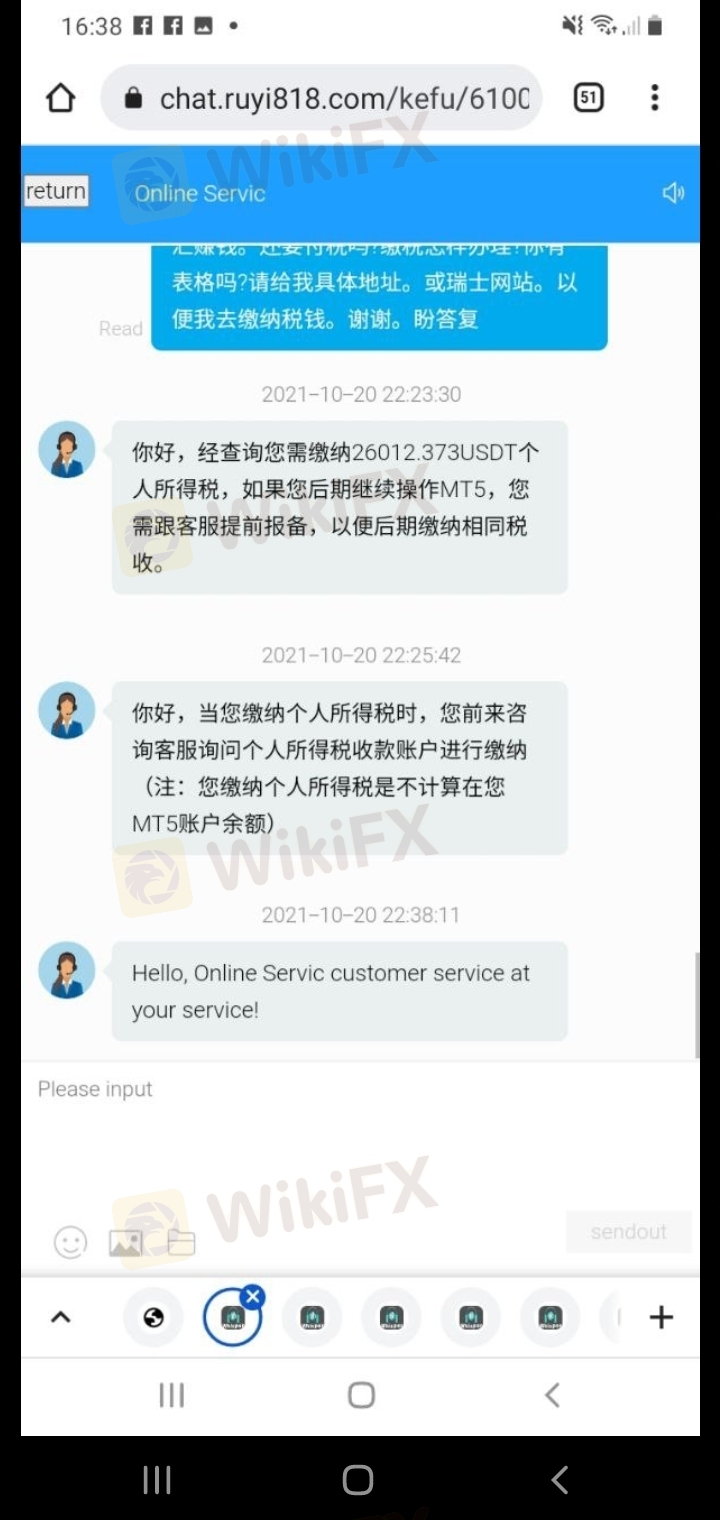
Task: Close the active tab with blue X
Action: click(253, 1297)
